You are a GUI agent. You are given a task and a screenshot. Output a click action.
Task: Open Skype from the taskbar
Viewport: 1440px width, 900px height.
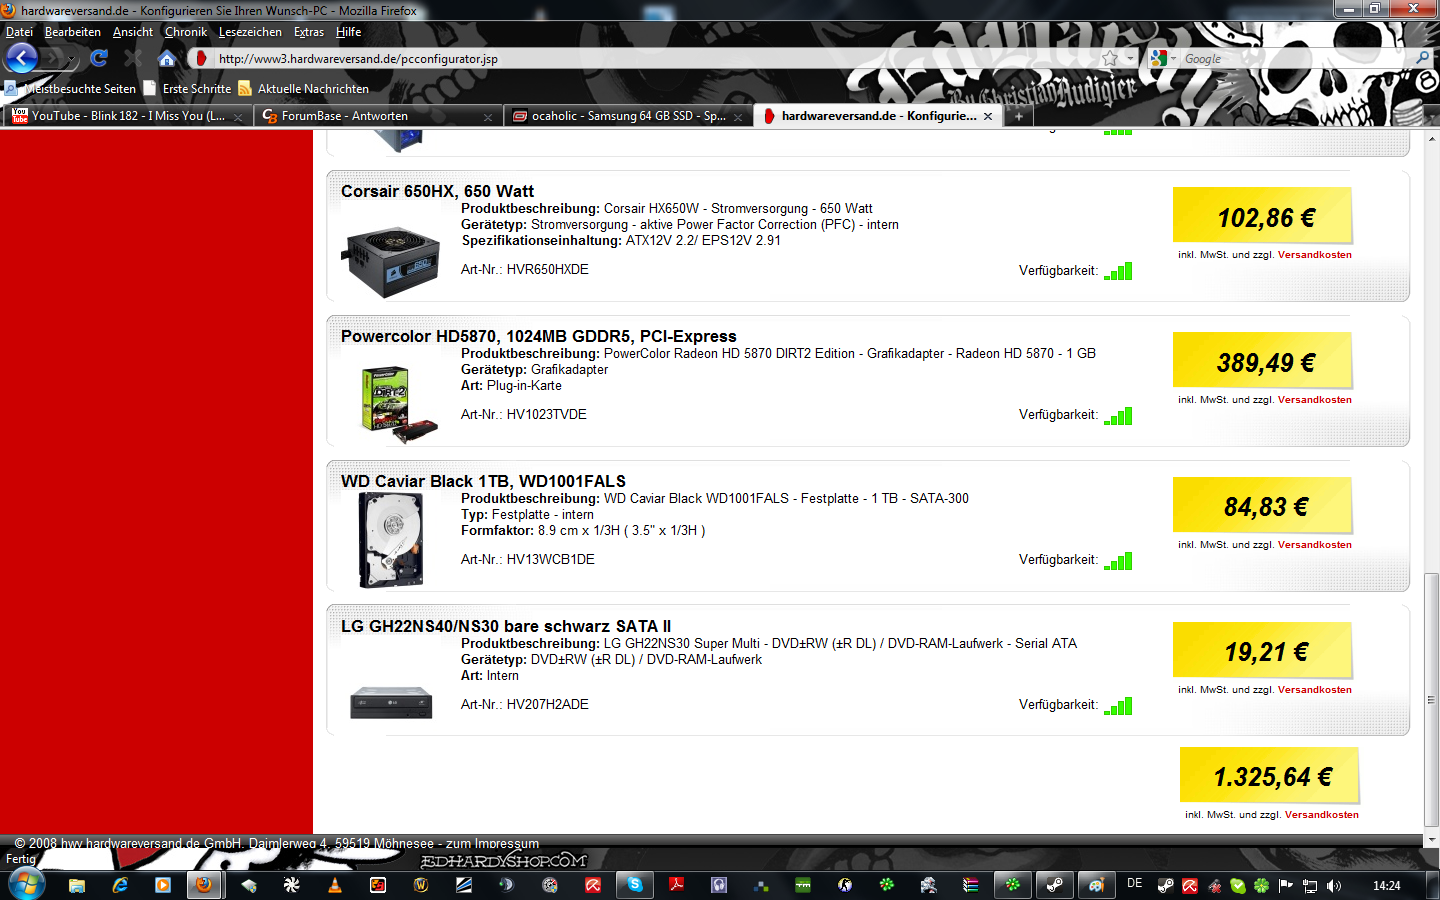point(634,885)
